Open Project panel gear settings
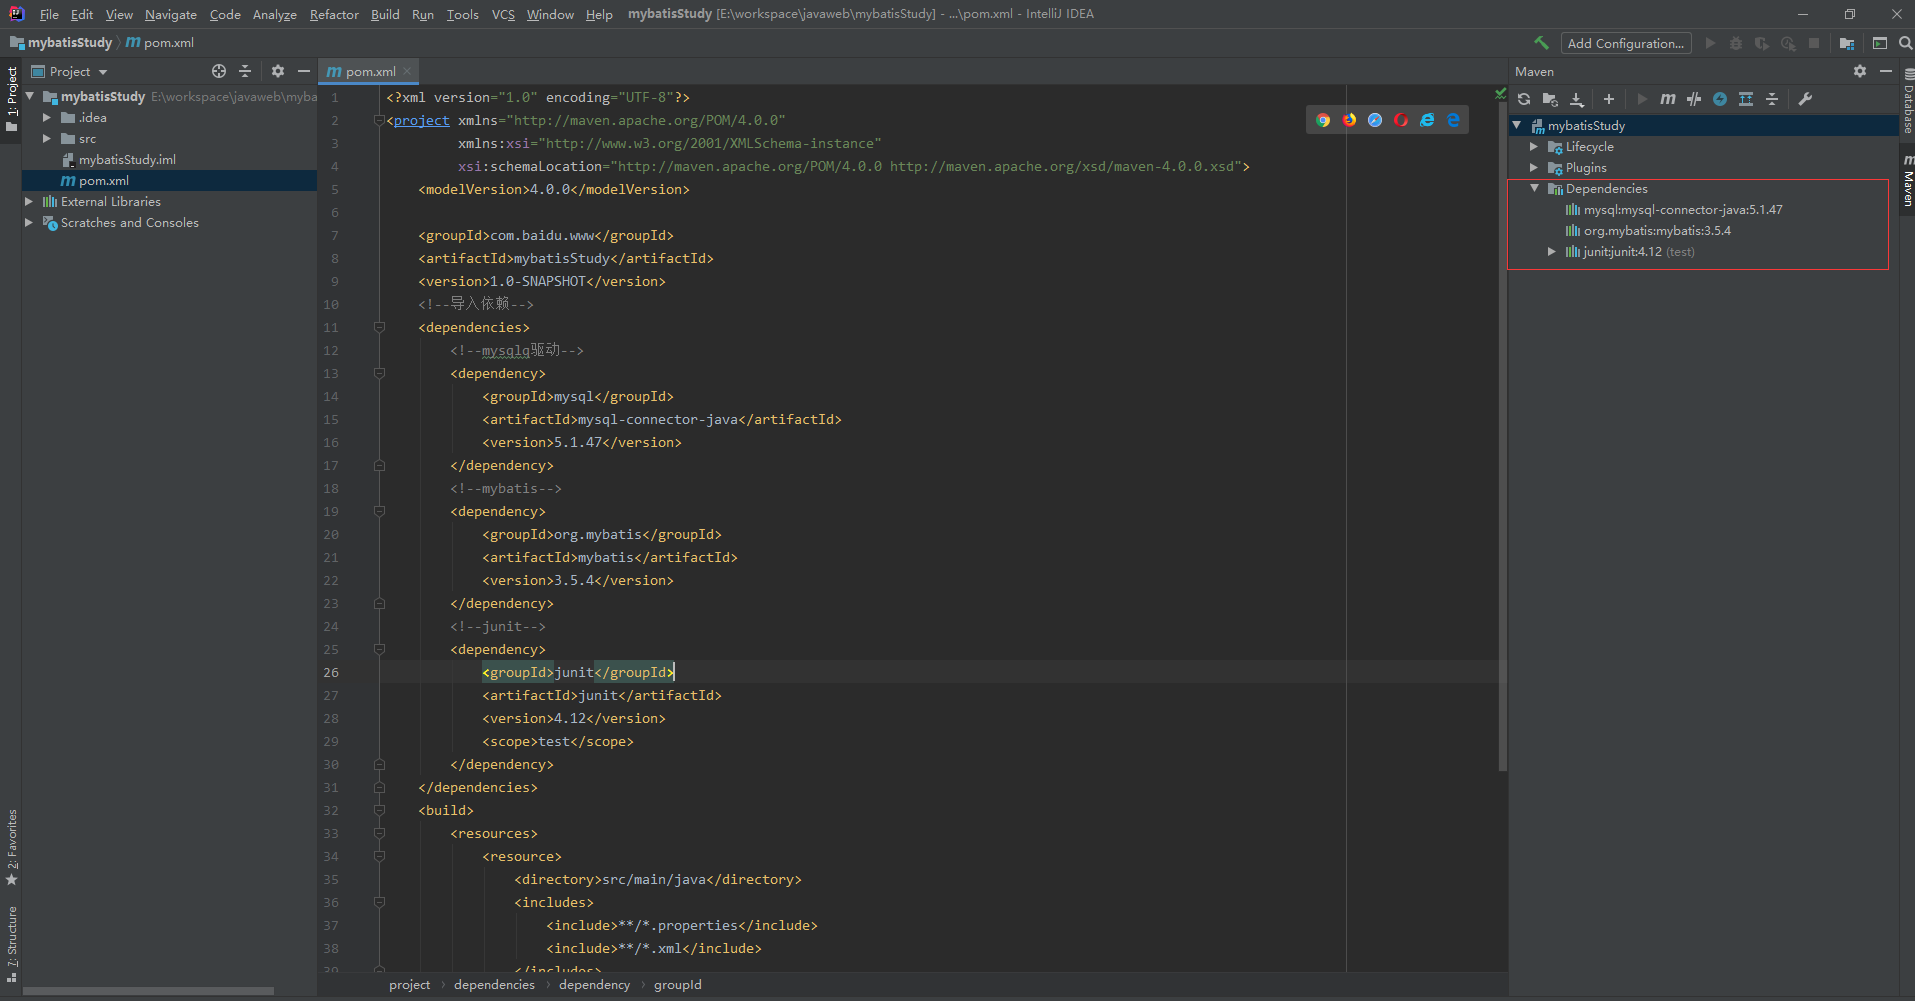Image resolution: width=1915 pixels, height=1001 pixels. click(278, 71)
